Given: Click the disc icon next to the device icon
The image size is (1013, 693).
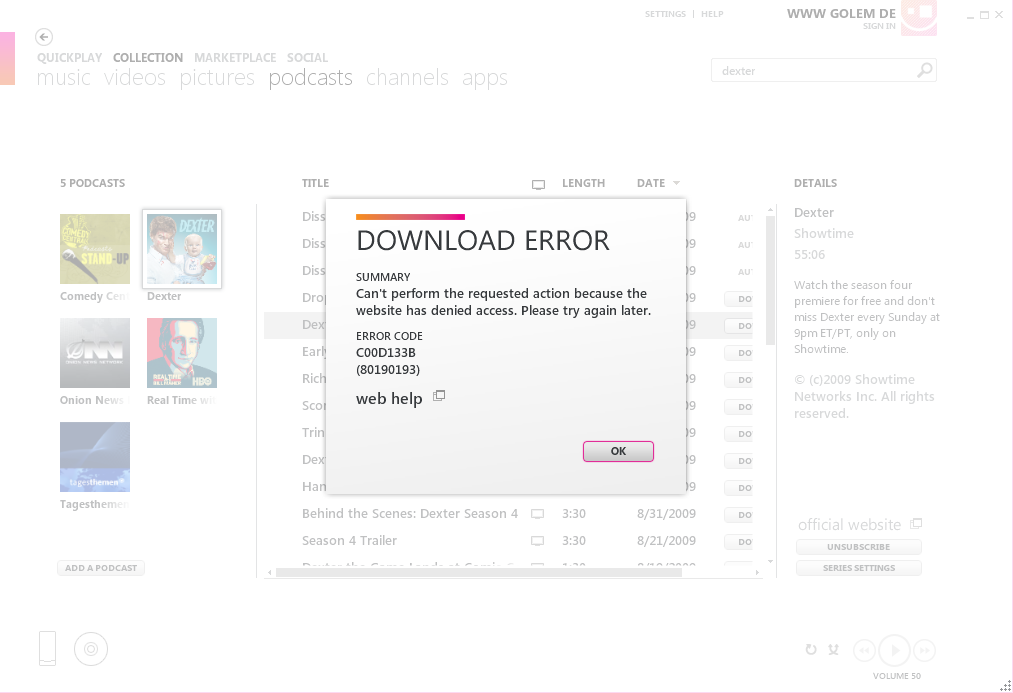Looking at the screenshot, I should [x=91, y=649].
